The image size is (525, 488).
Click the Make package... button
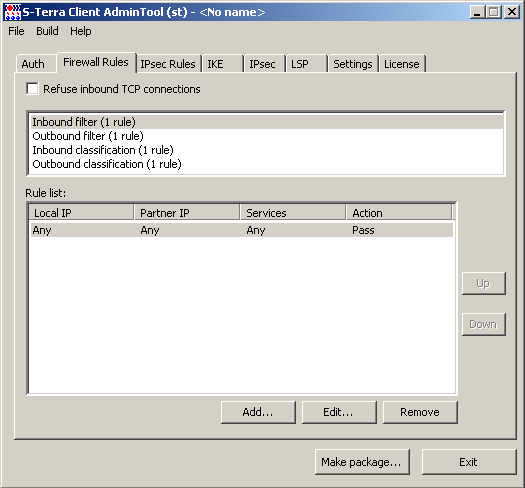pyautogui.click(x=362, y=462)
